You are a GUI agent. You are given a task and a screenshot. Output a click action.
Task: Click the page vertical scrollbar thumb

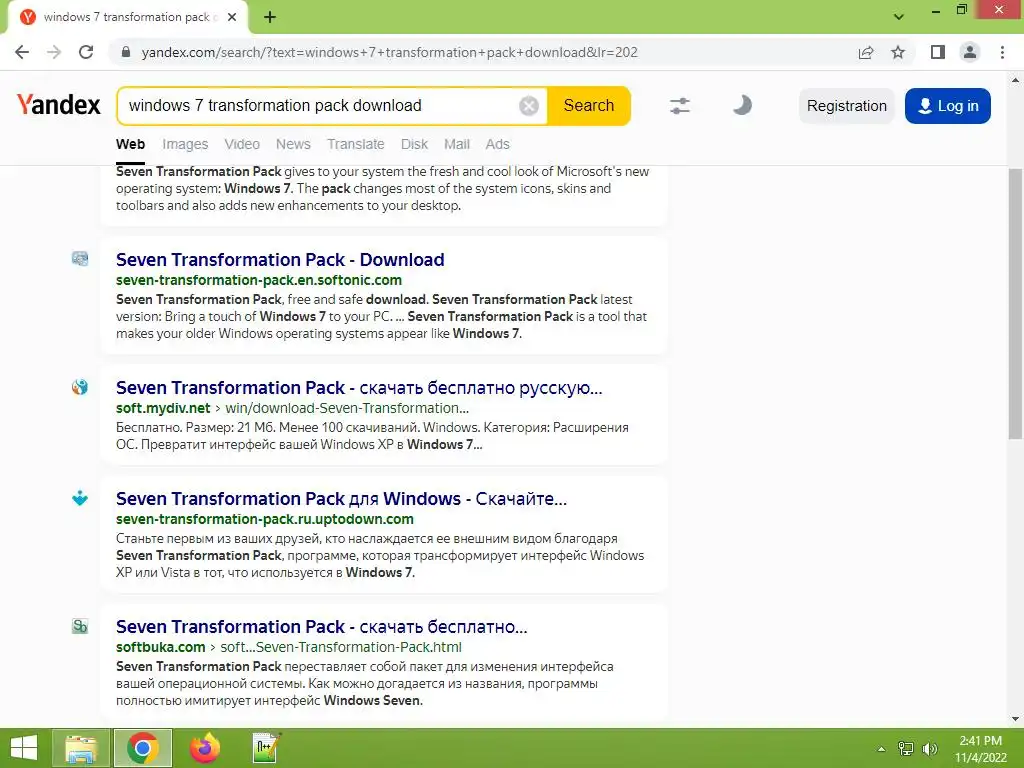point(1015,304)
